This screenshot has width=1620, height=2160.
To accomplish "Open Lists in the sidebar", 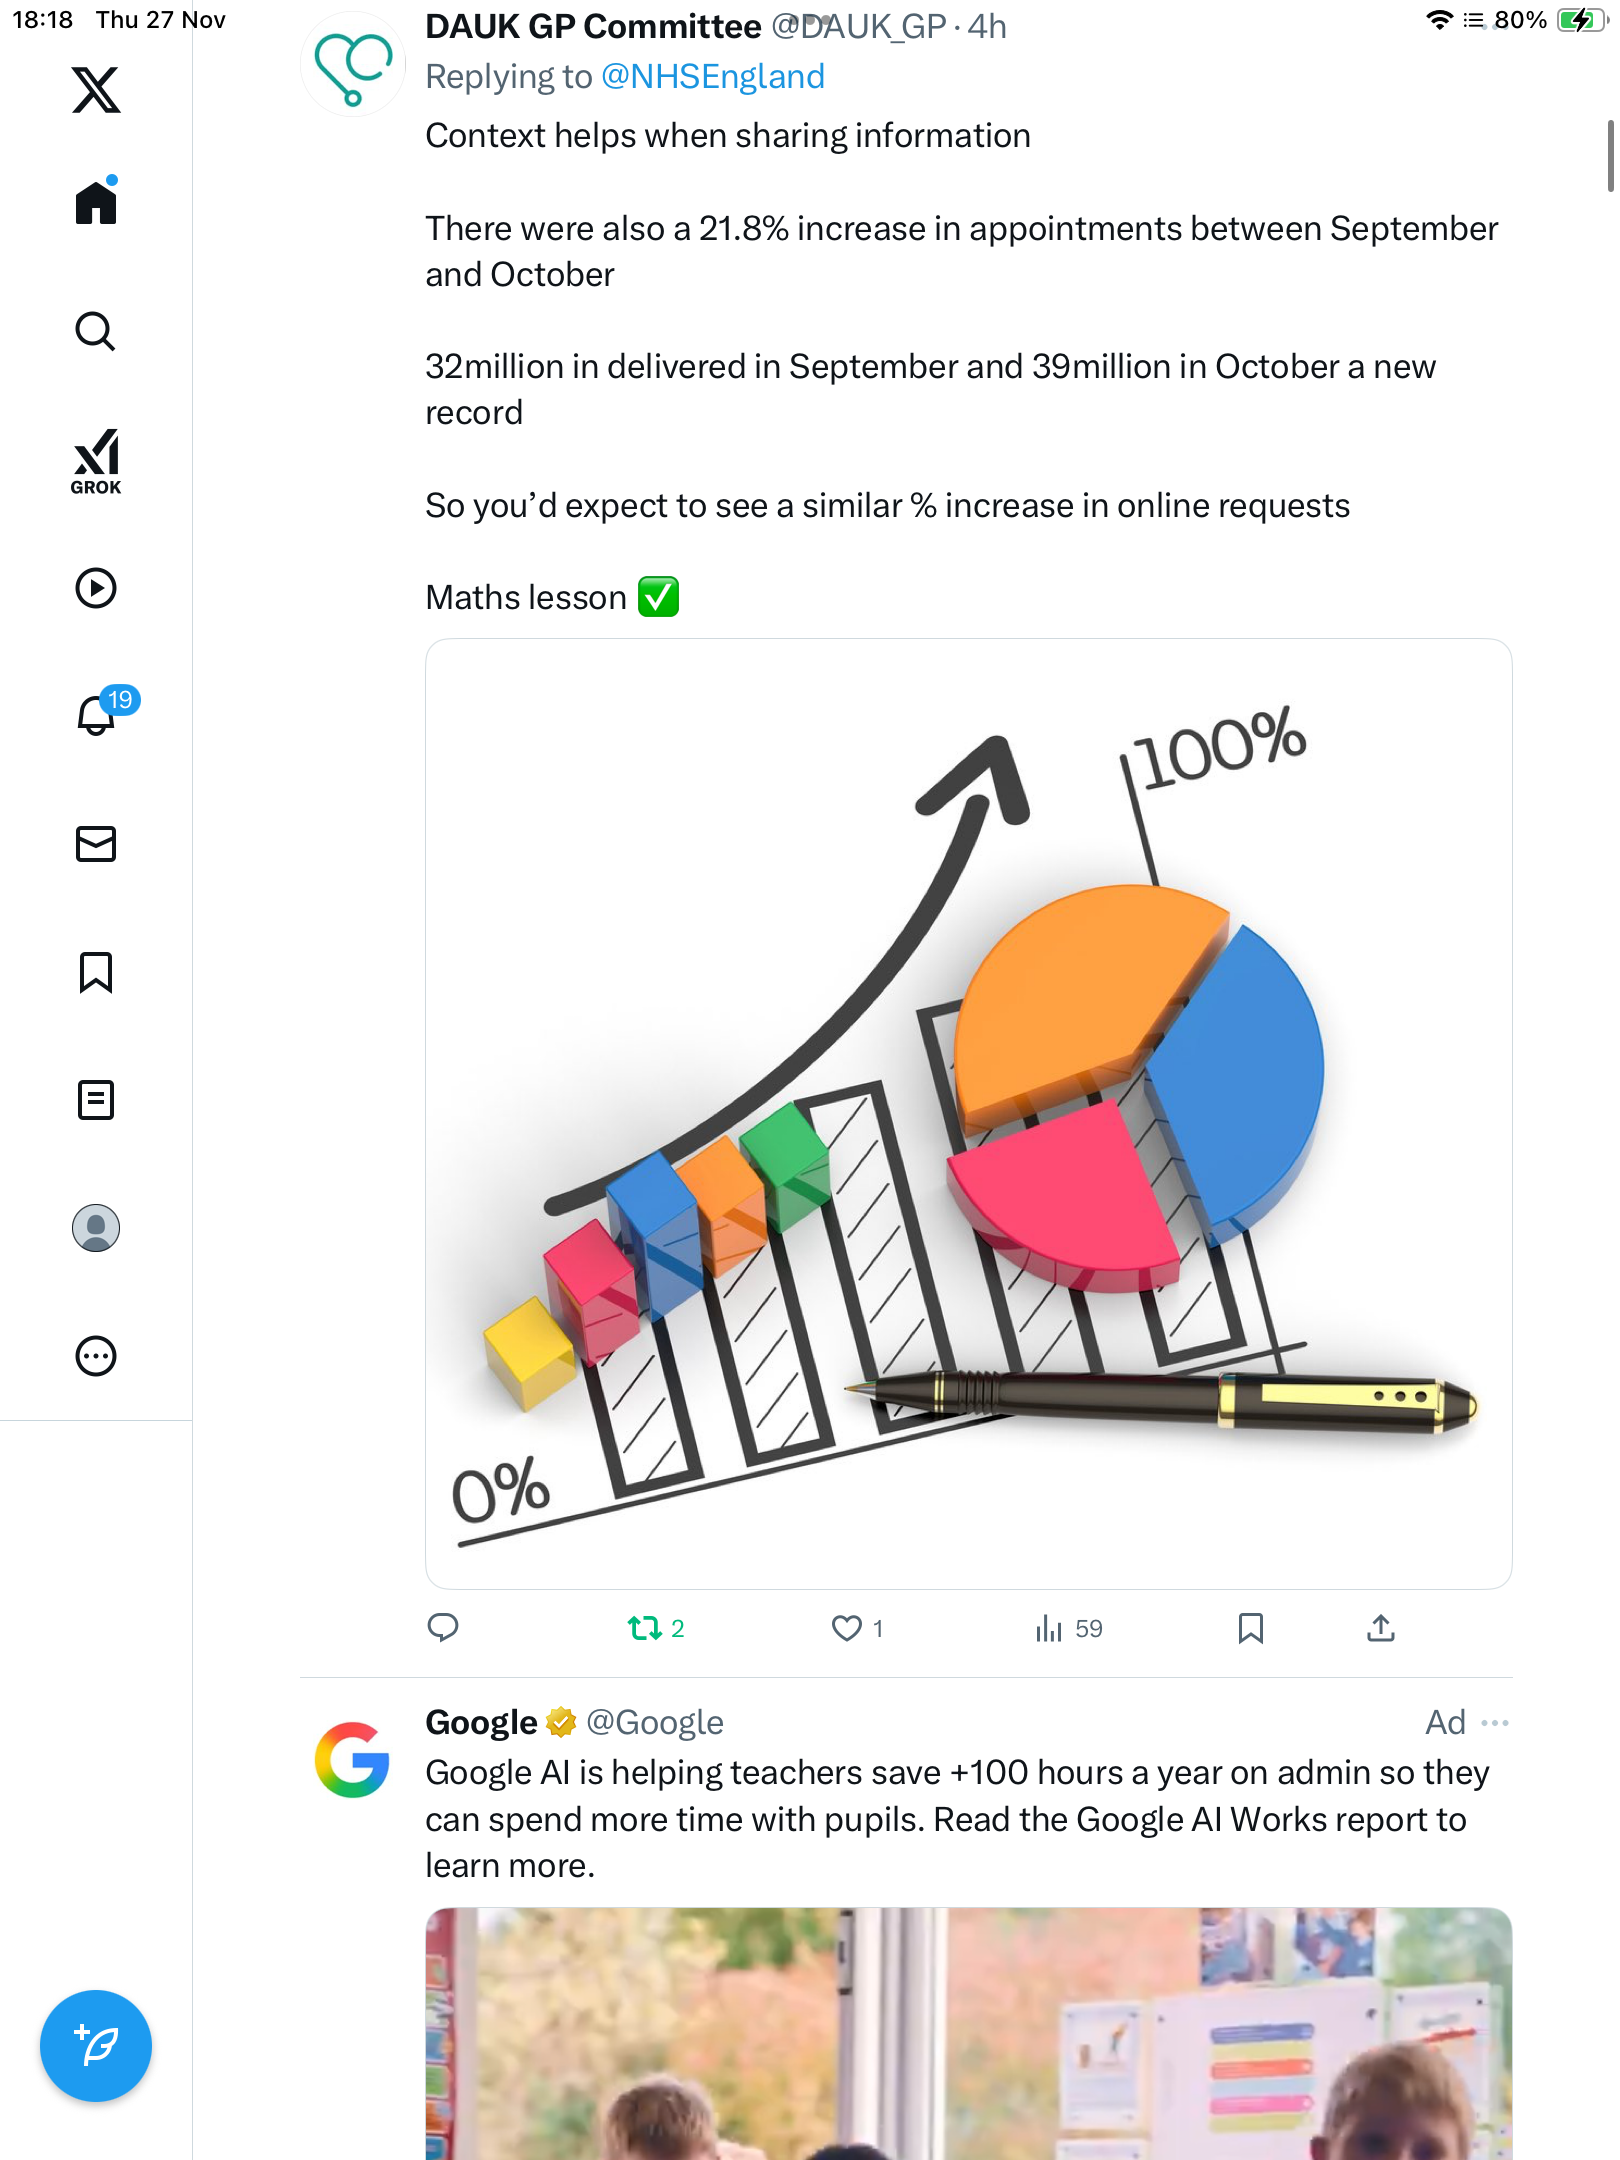I will point(96,1100).
